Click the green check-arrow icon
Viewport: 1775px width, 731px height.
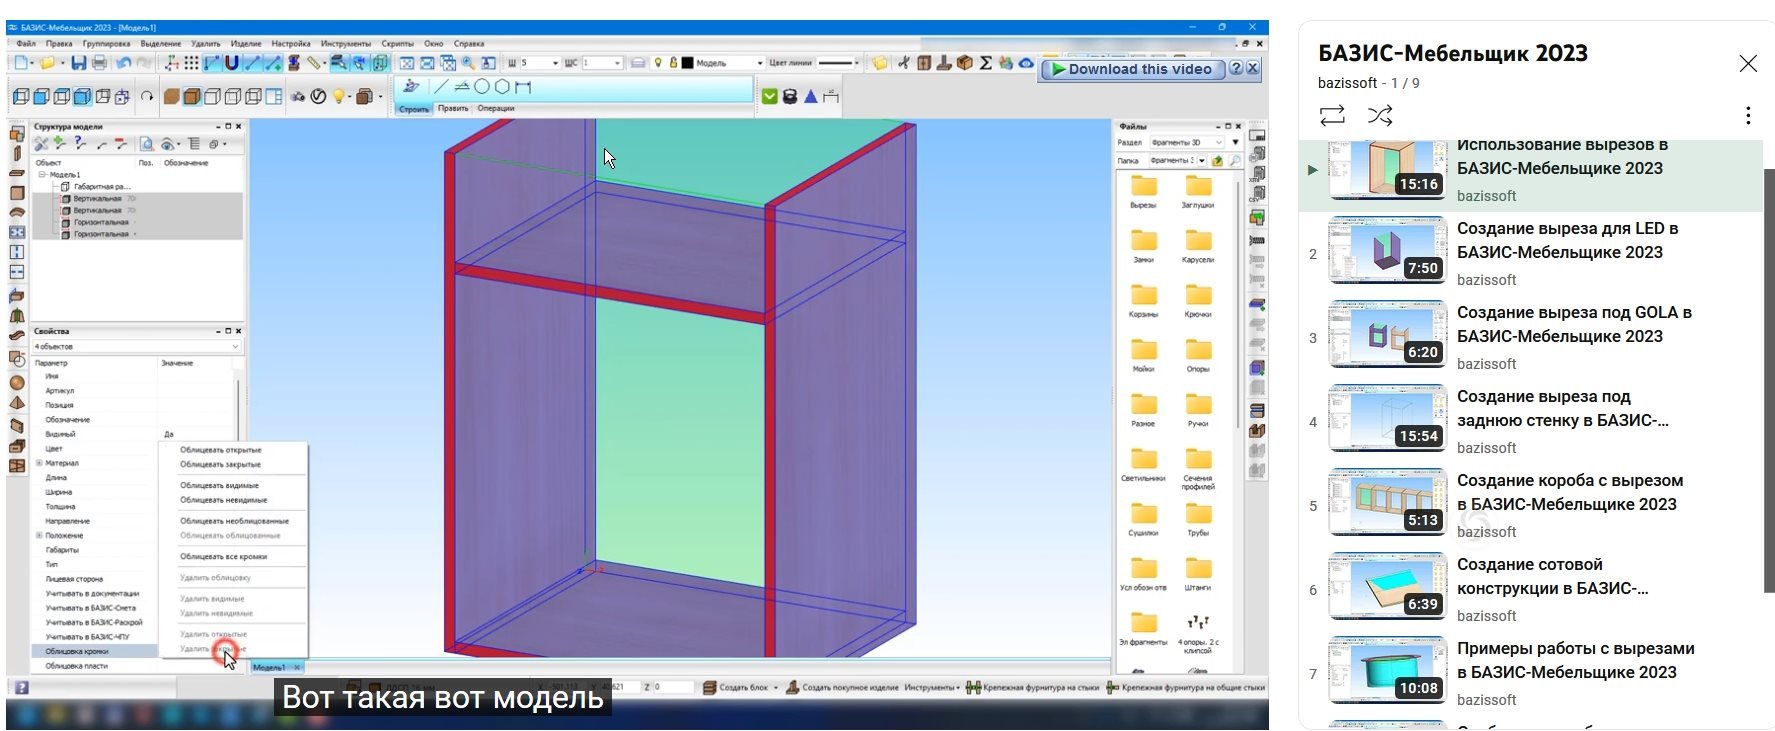point(770,96)
